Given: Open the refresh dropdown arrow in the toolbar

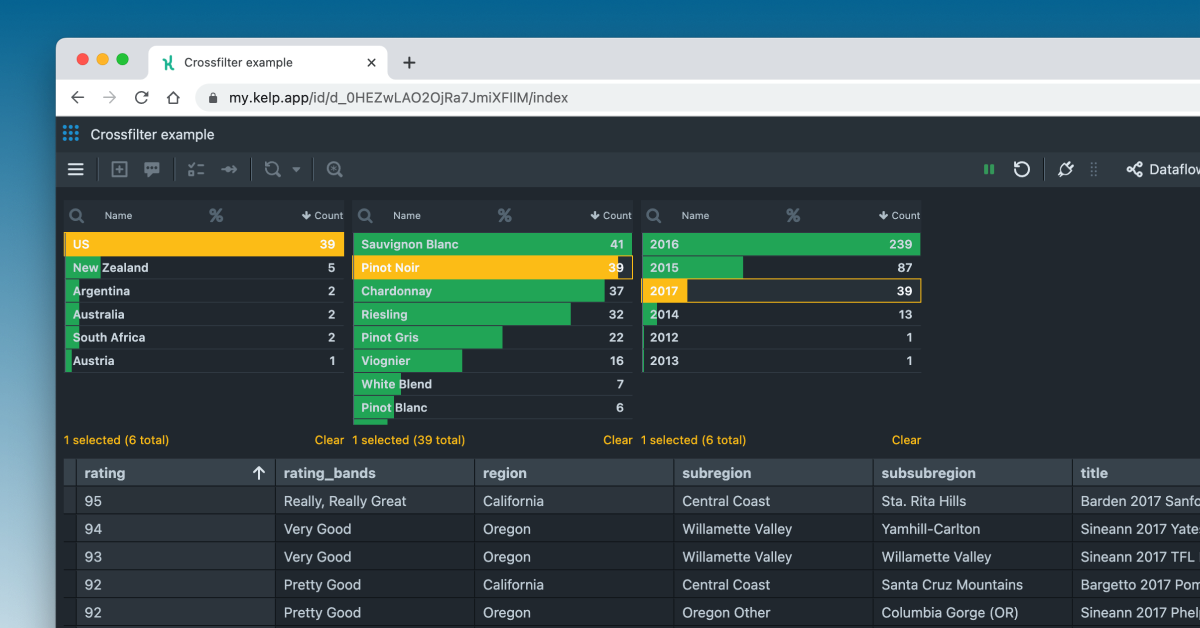Looking at the screenshot, I should 294,169.
